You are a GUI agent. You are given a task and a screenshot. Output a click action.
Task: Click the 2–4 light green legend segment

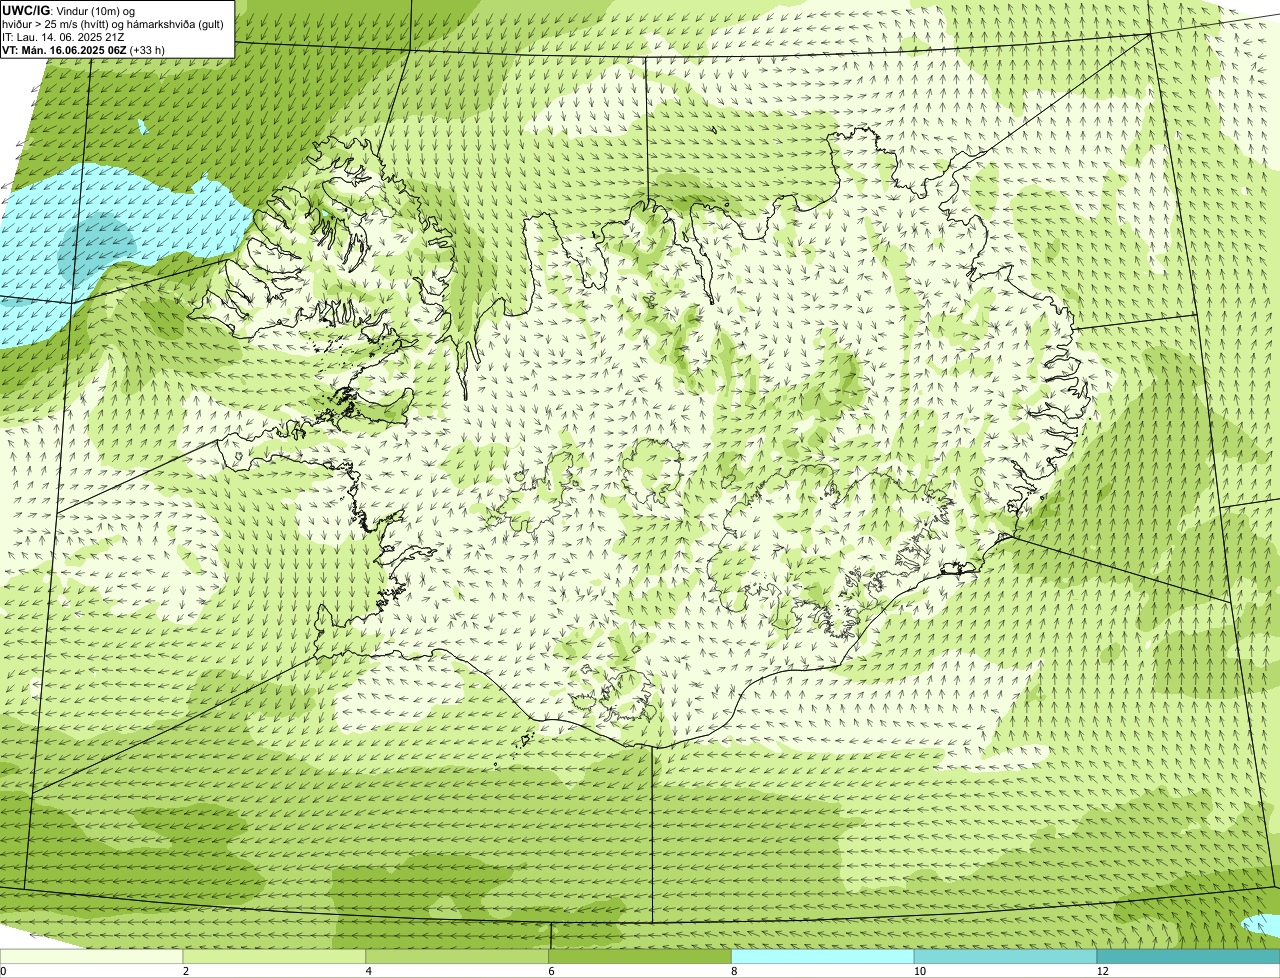coord(276,957)
